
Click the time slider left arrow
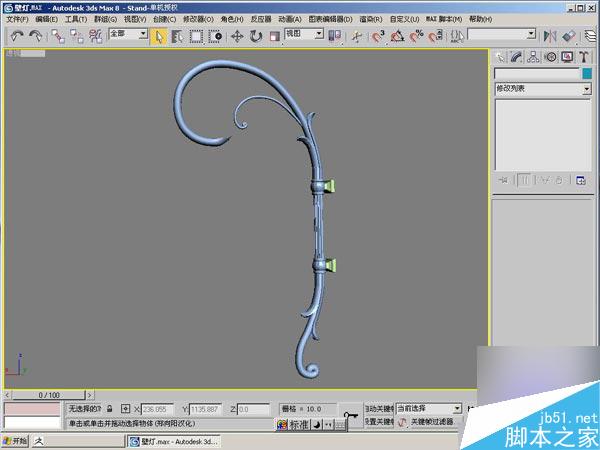pyautogui.click(x=7, y=395)
